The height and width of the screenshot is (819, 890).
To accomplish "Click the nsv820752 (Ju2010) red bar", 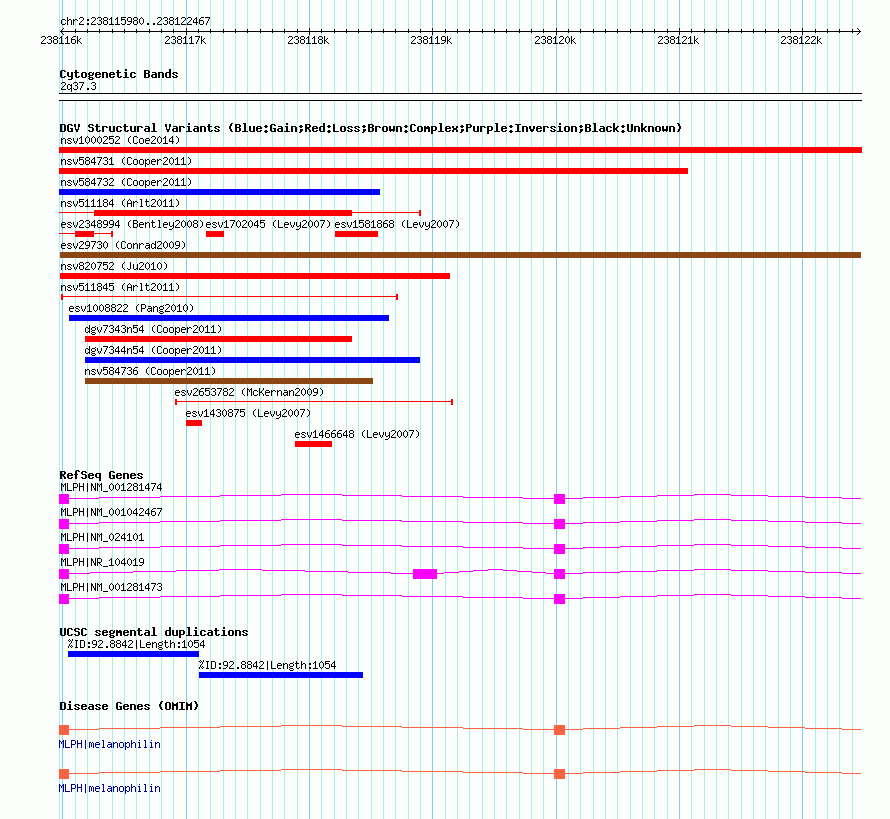I will (254, 276).
